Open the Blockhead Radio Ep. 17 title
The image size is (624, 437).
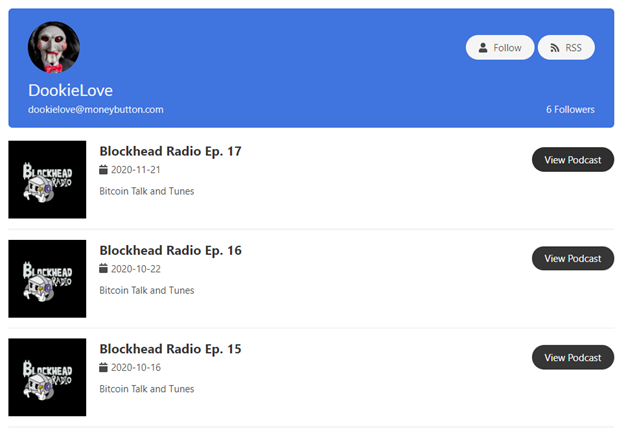[170, 151]
